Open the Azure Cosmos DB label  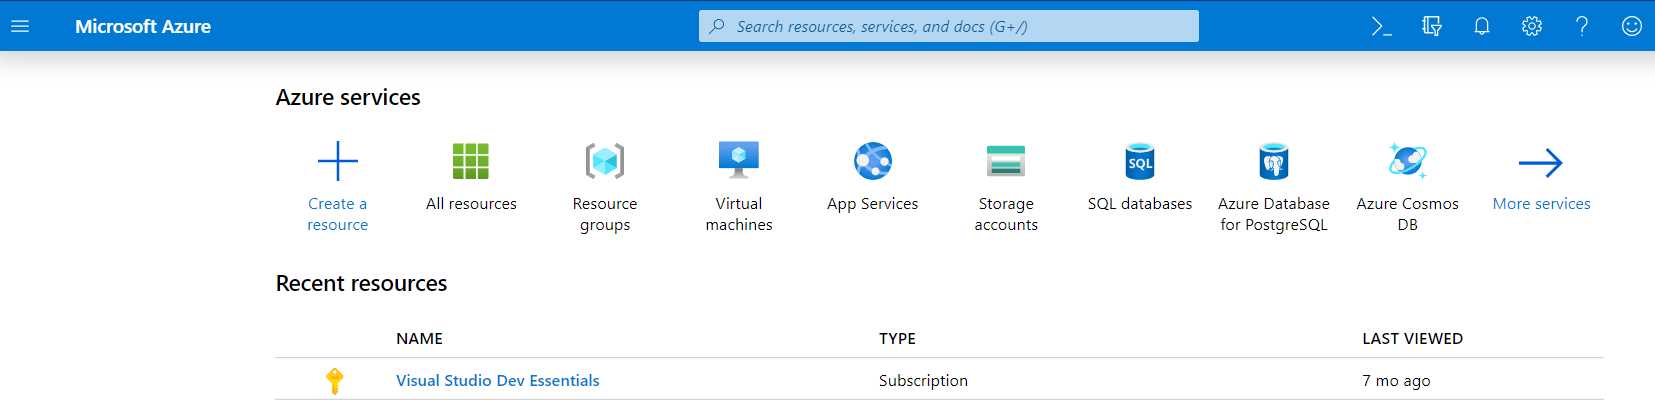coord(1408,214)
